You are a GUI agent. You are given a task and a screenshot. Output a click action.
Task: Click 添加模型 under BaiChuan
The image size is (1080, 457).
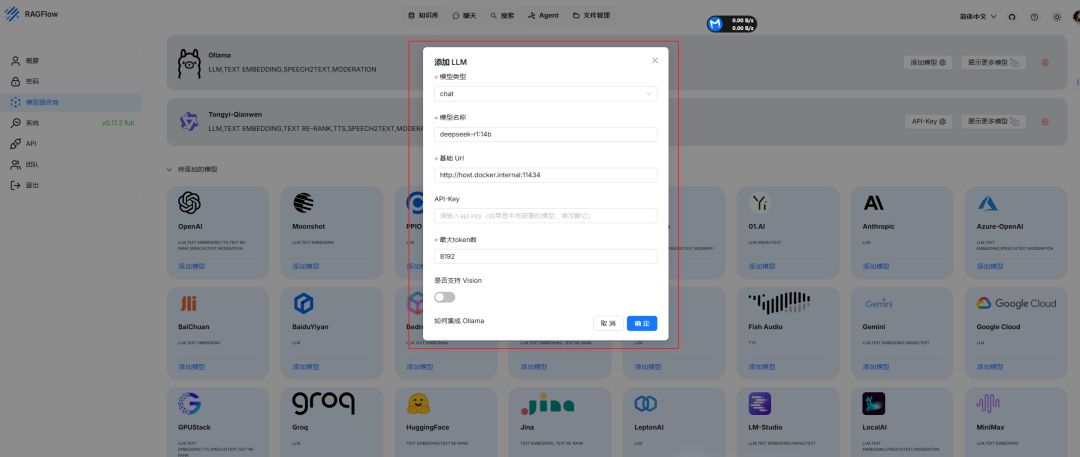point(191,367)
